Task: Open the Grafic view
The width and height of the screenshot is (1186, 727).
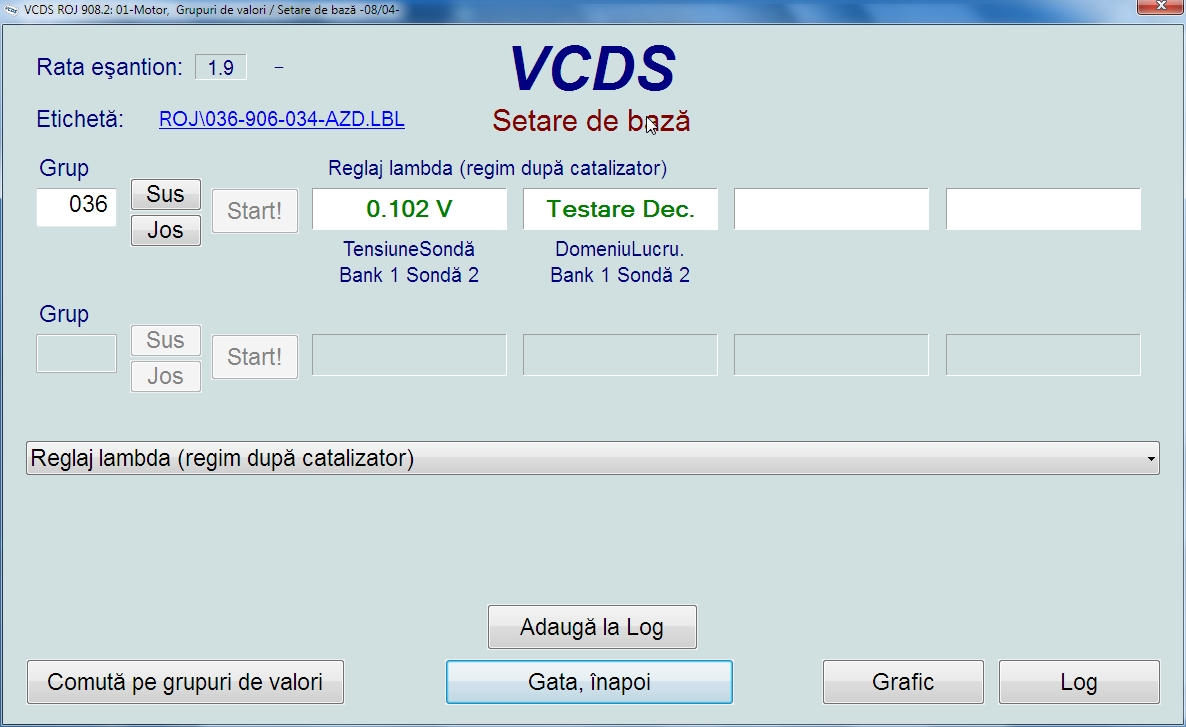Action: [x=903, y=682]
